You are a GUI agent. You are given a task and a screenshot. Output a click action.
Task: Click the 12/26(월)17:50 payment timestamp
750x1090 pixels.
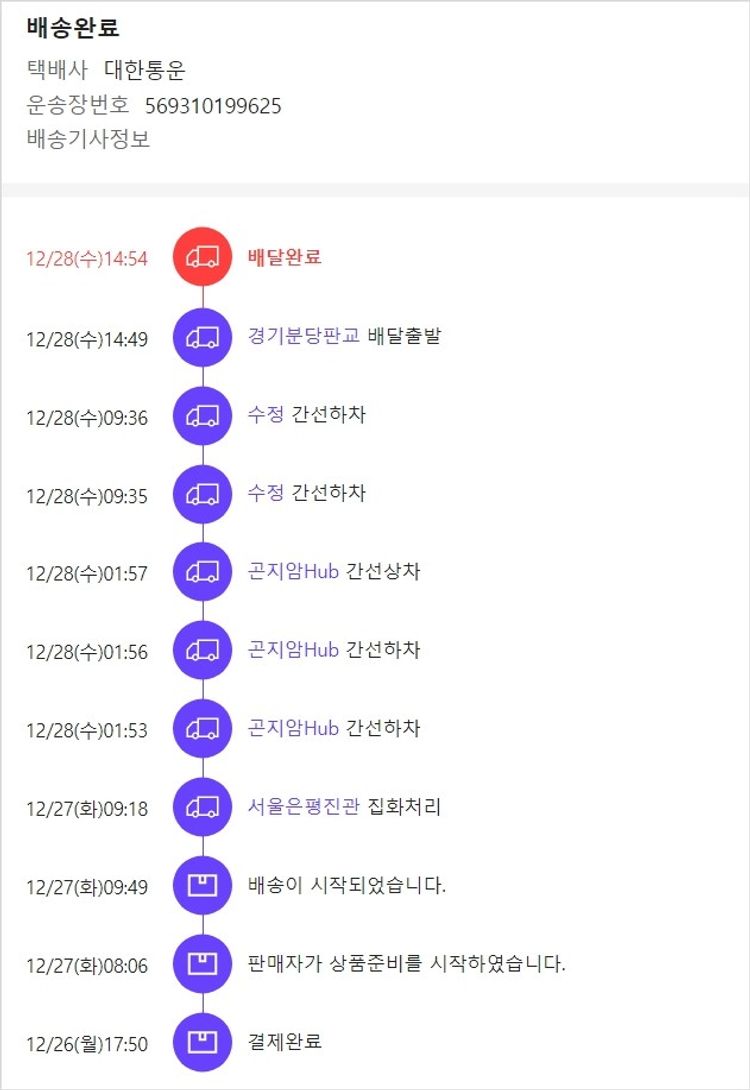[87, 1044]
